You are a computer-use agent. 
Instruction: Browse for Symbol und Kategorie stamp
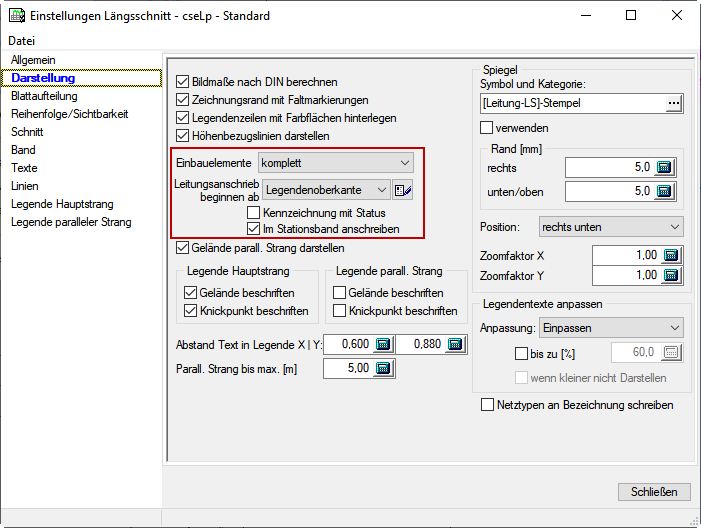click(x=673, y=103)
